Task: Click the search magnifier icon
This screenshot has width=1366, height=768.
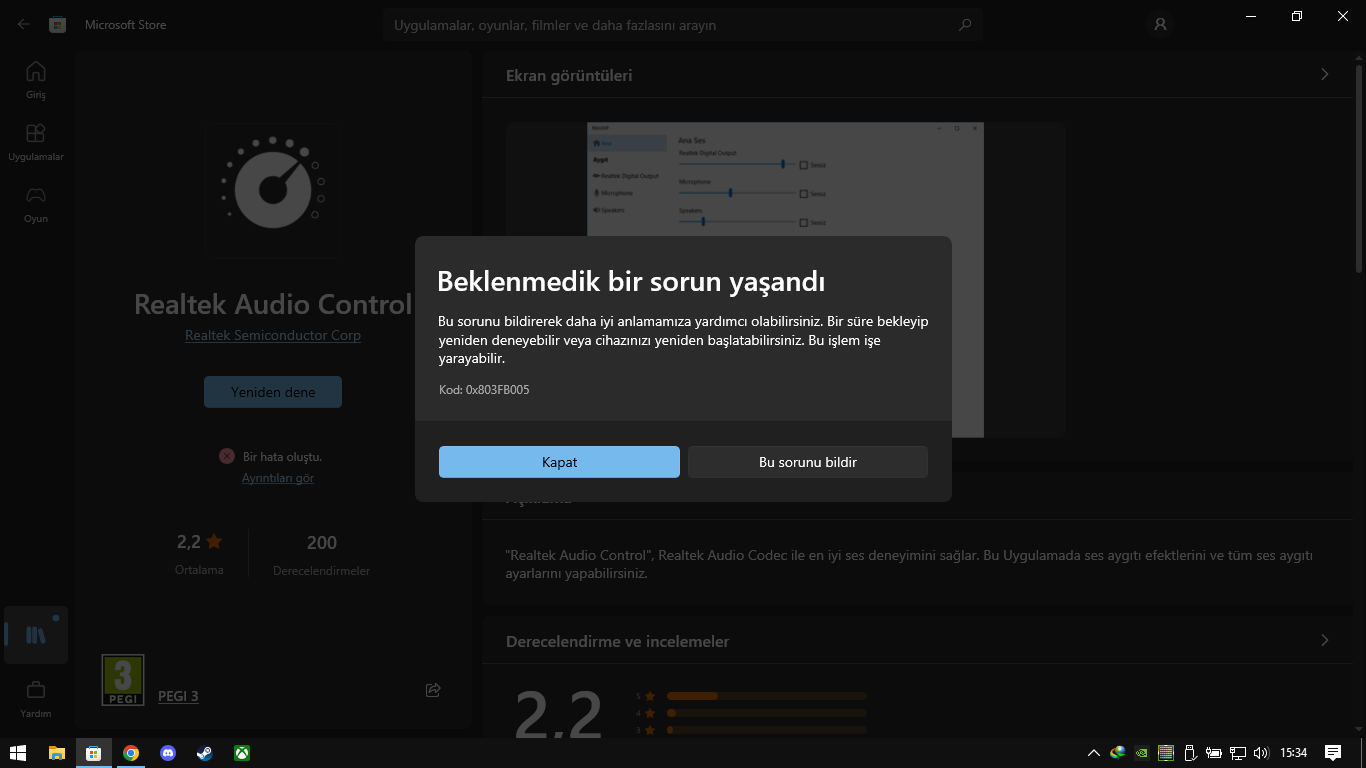Action: pos(965,25)
